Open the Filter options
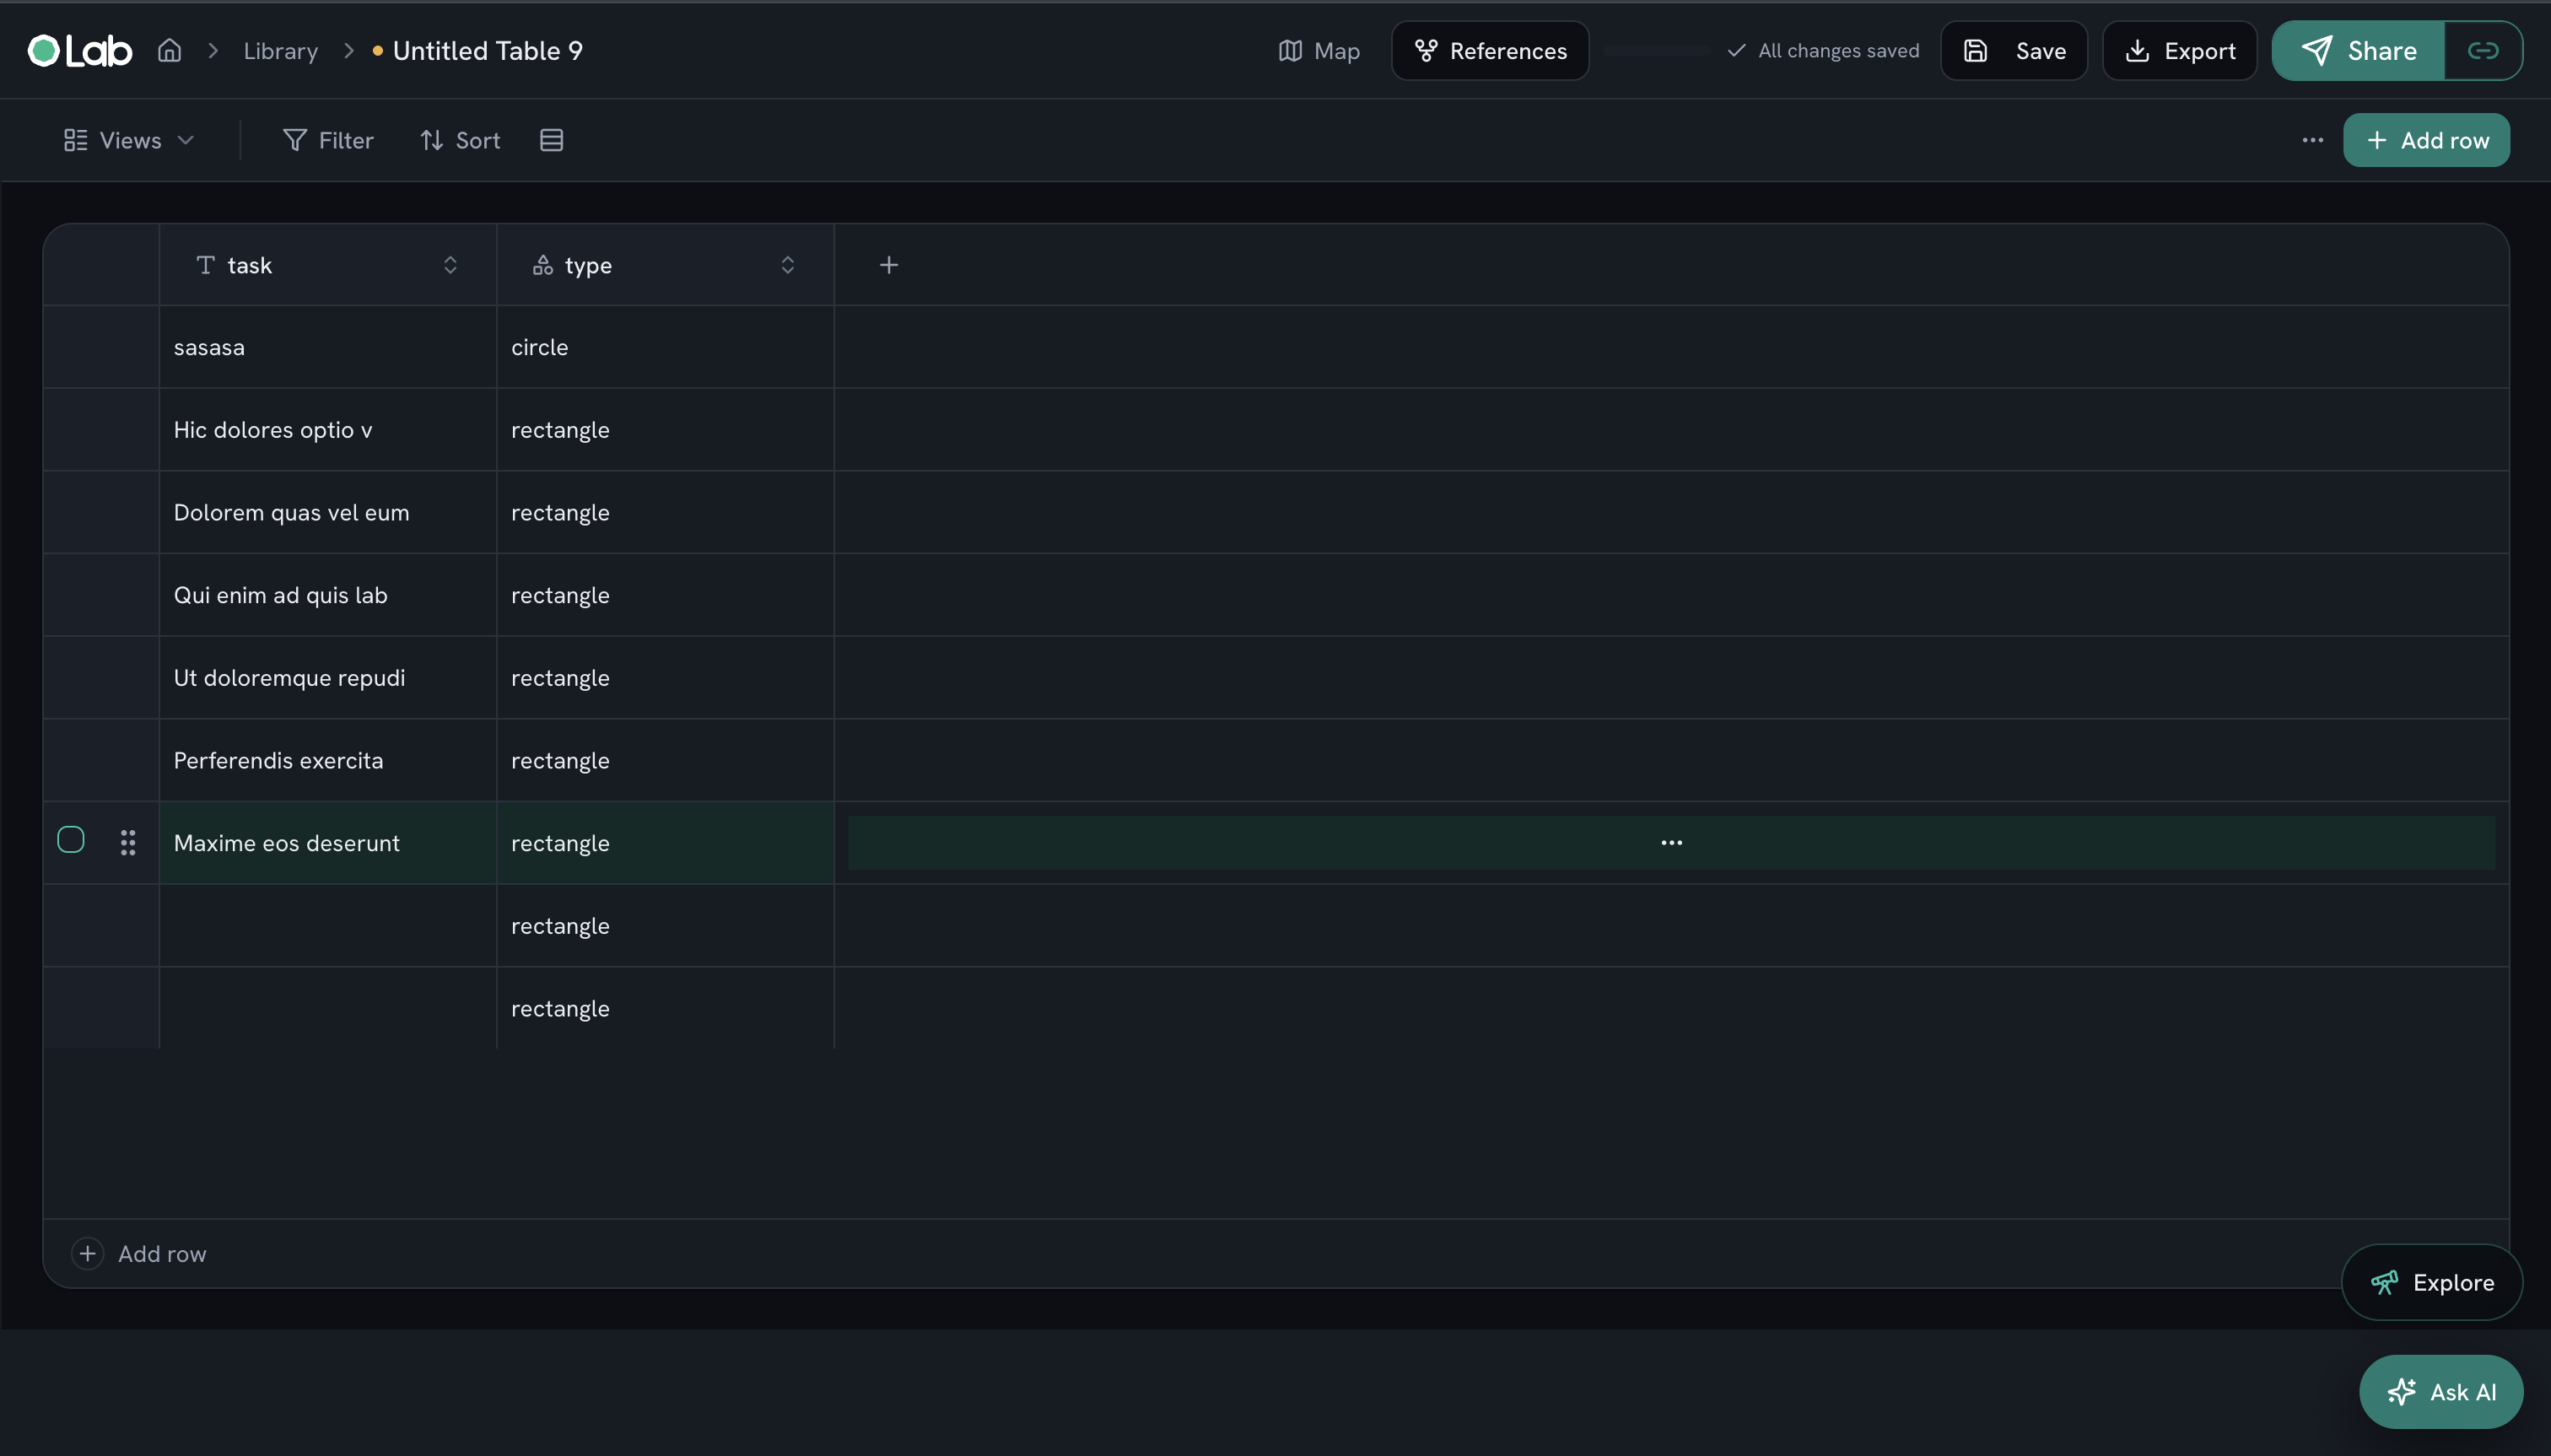 [x=328, y=140]
